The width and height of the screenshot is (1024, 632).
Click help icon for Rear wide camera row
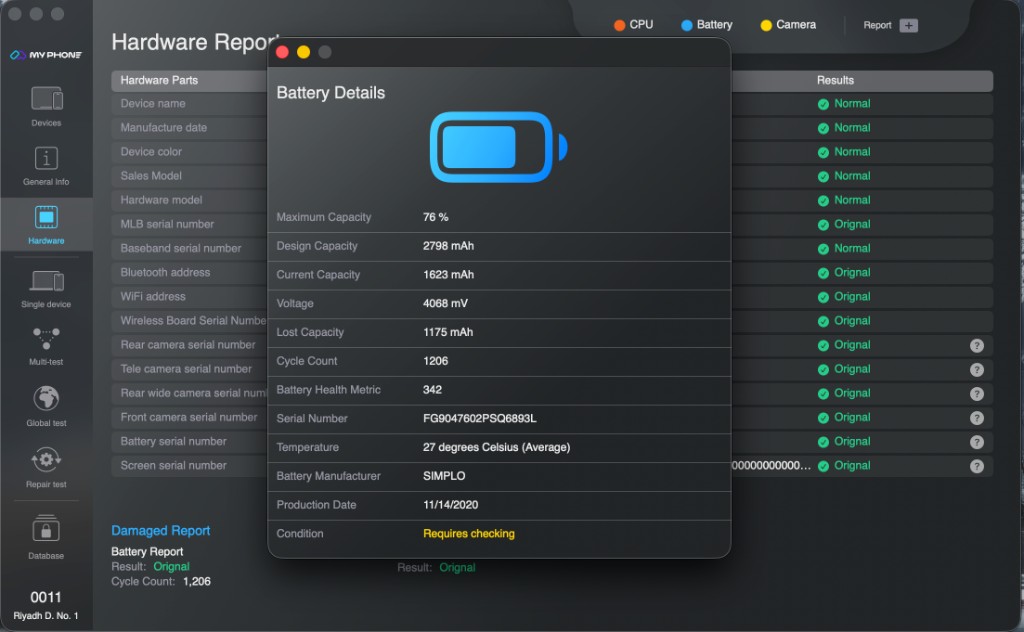976,394
